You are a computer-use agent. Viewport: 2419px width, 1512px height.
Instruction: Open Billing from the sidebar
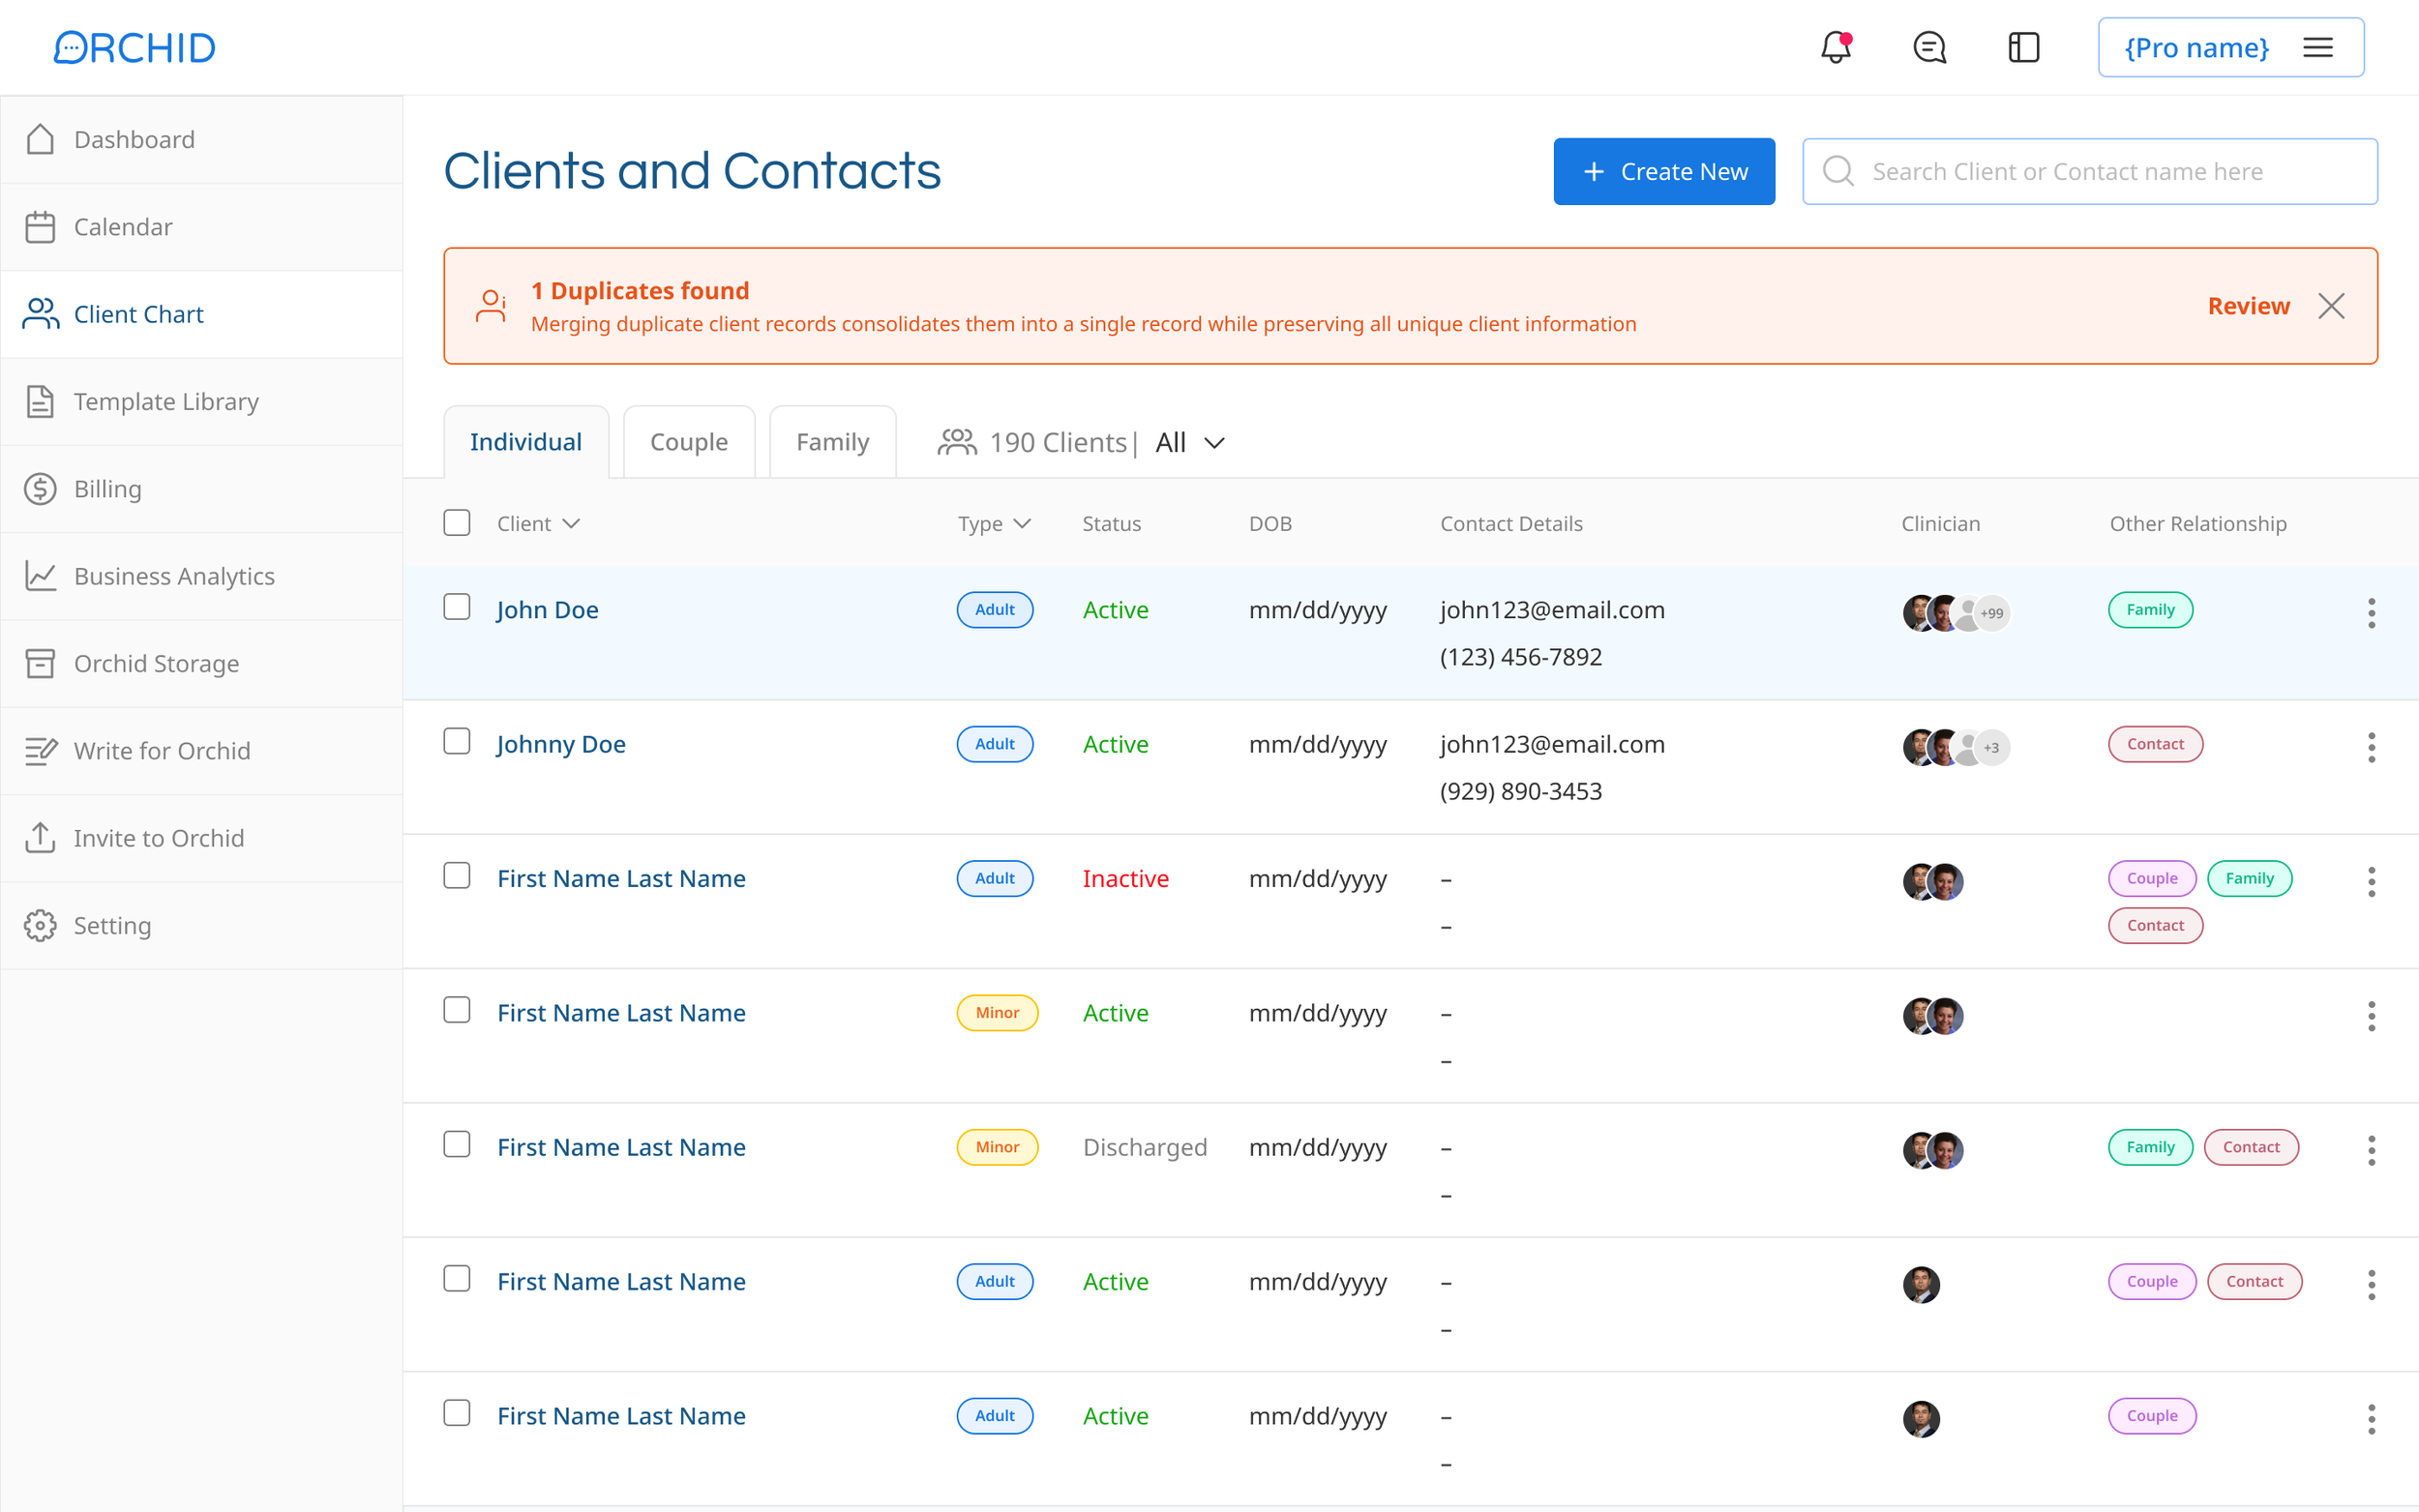point(107,489)
